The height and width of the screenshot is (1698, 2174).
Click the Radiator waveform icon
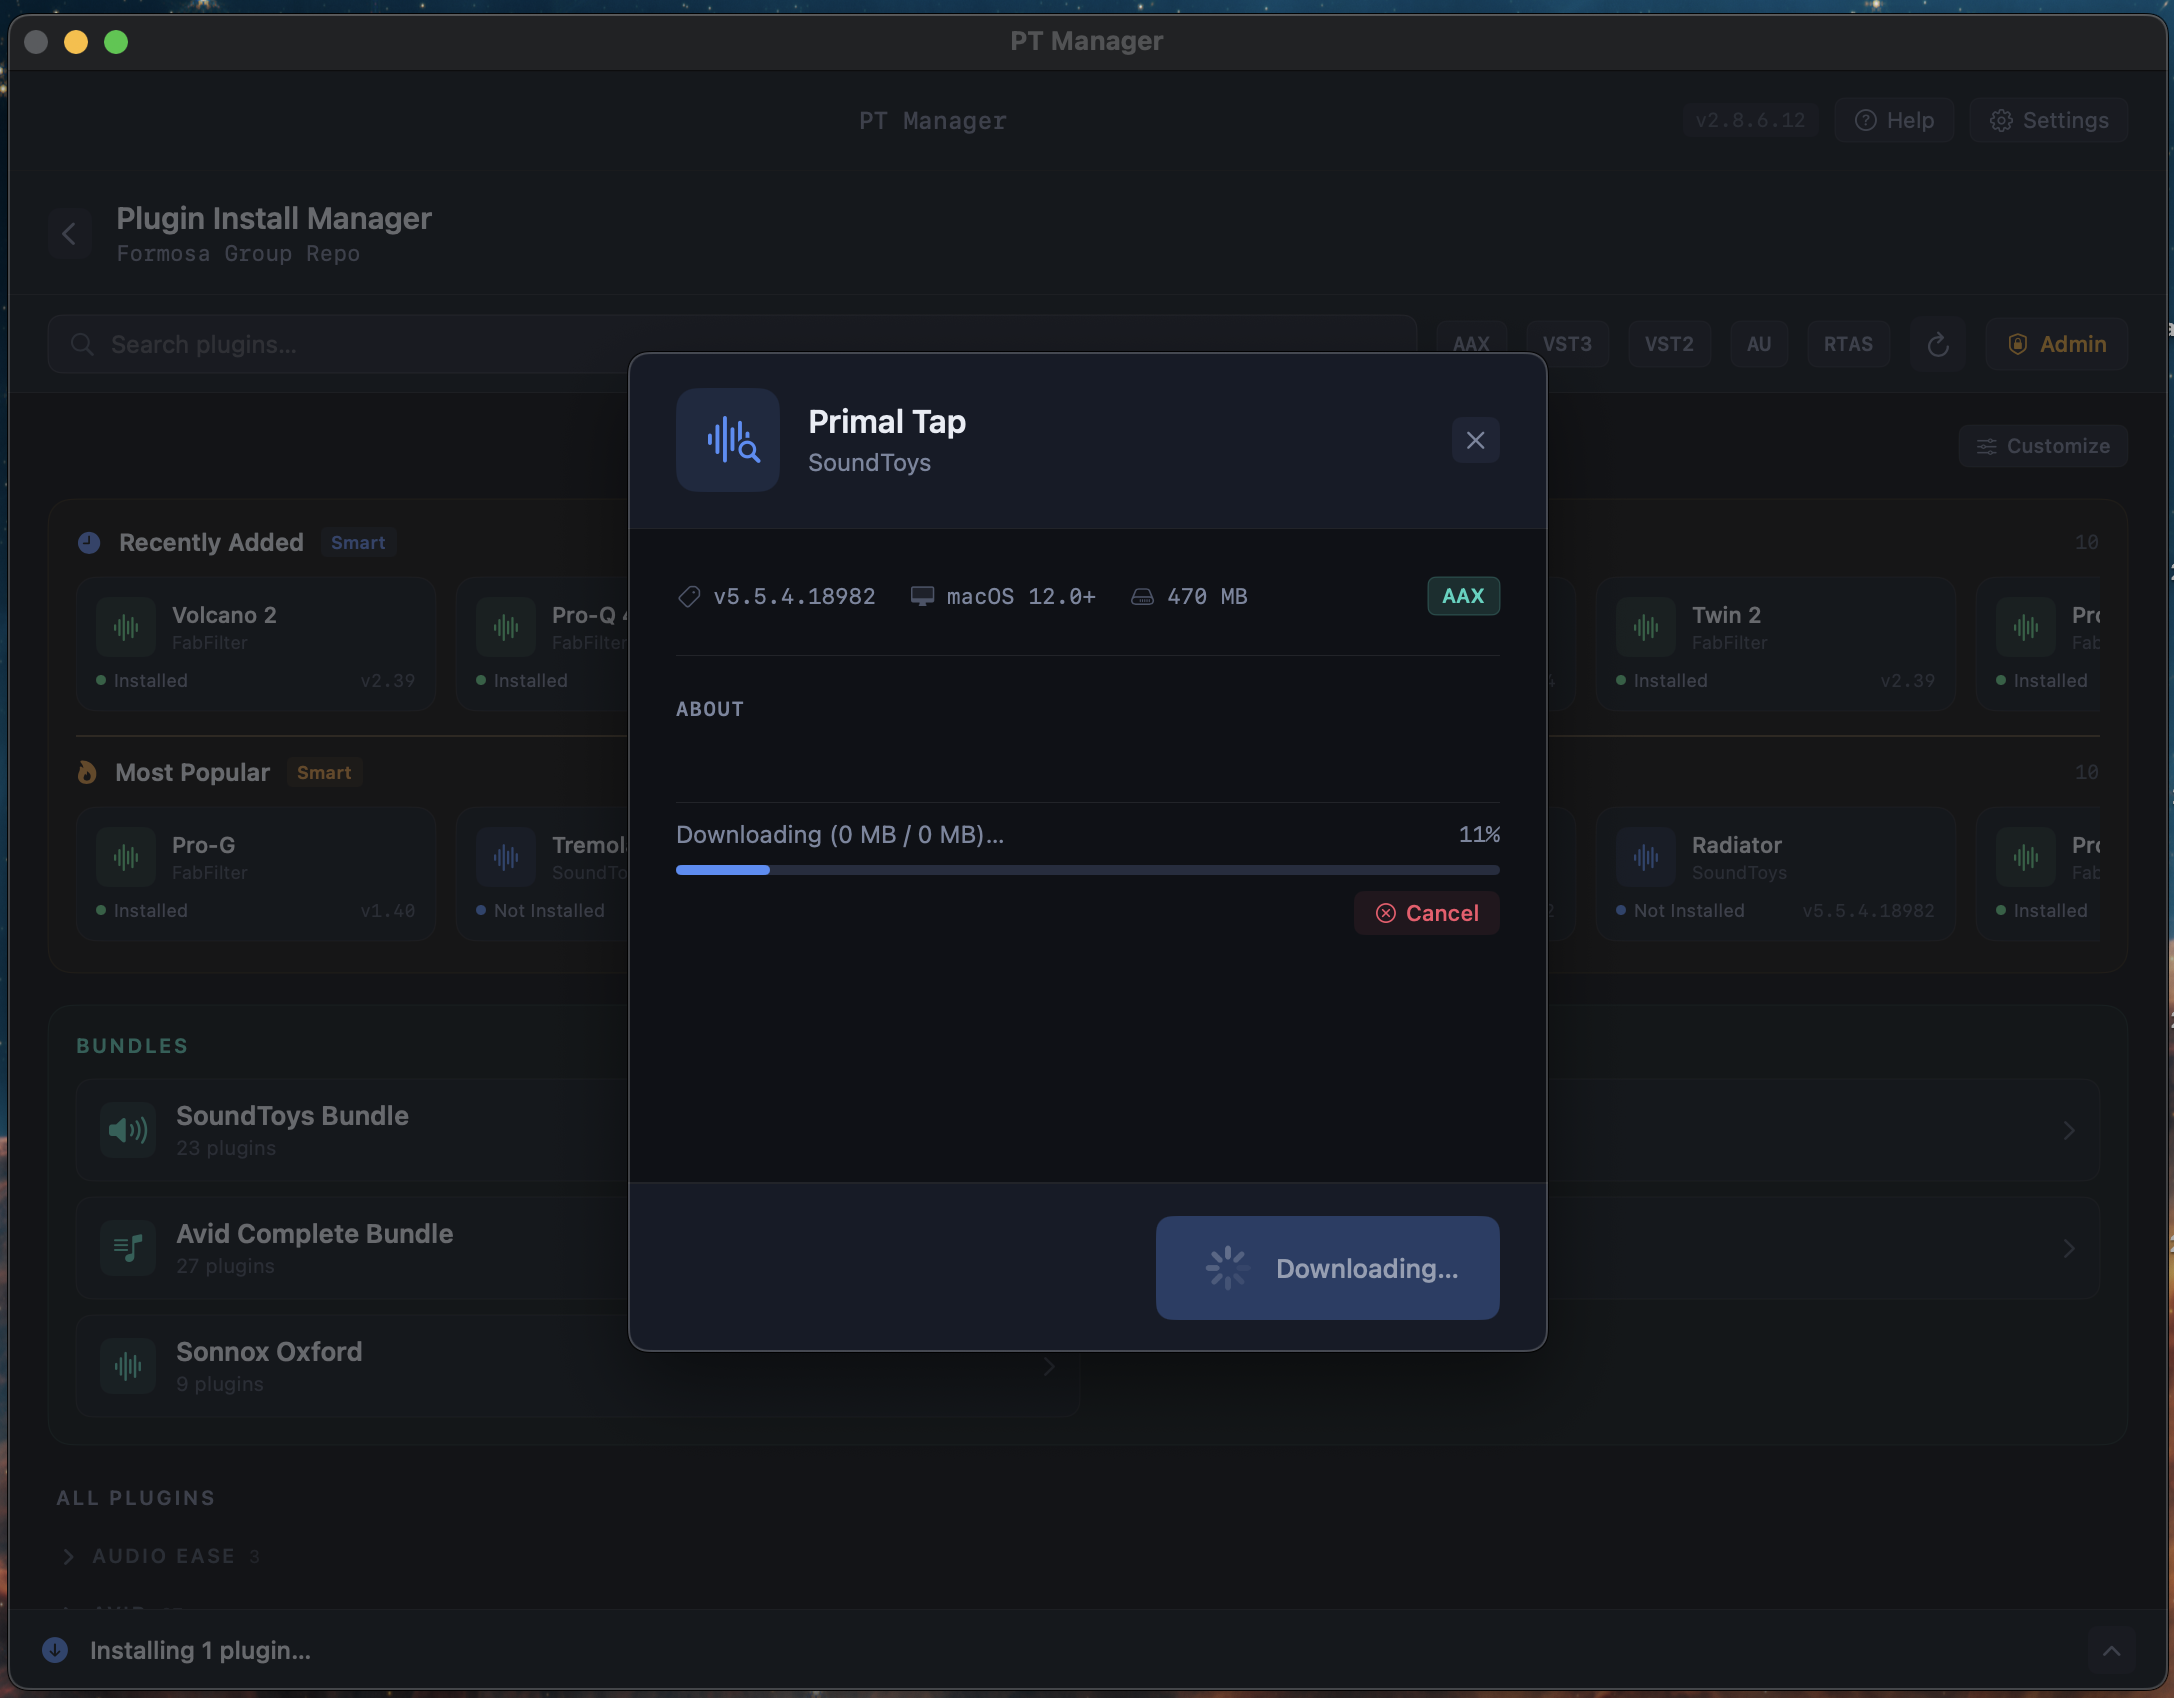[x=1646, y=857]
